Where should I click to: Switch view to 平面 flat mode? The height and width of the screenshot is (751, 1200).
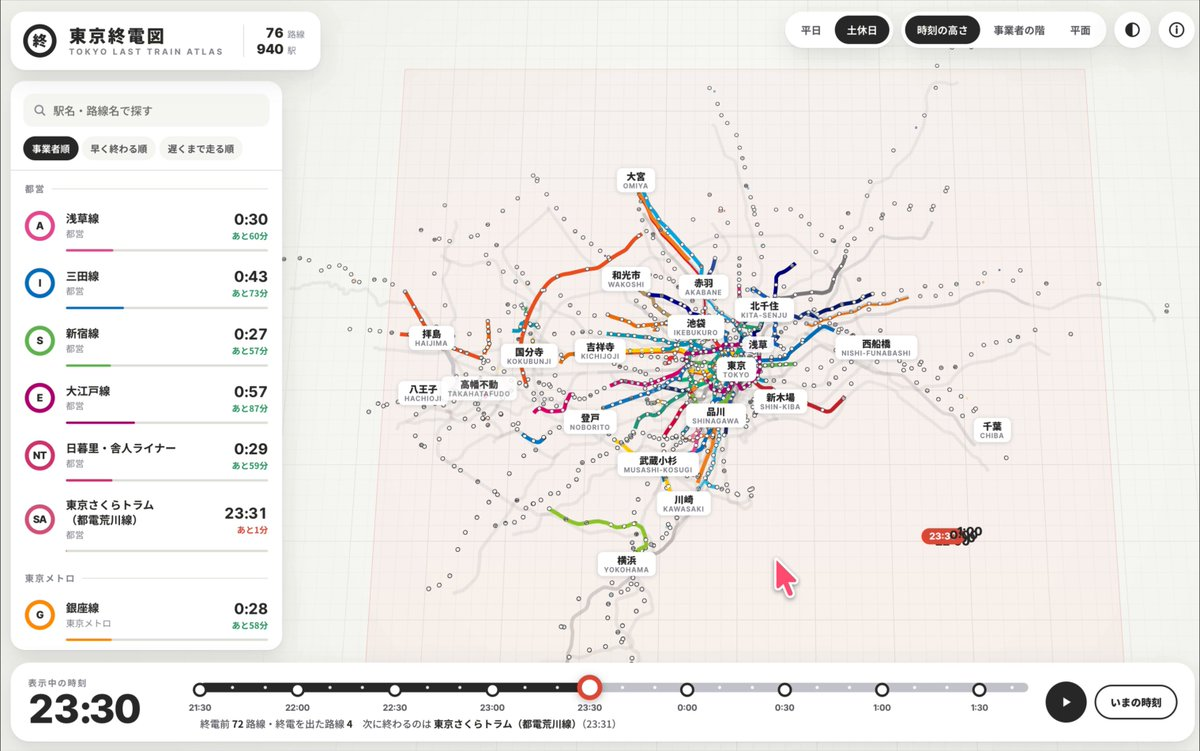(x=1080, y=30)
